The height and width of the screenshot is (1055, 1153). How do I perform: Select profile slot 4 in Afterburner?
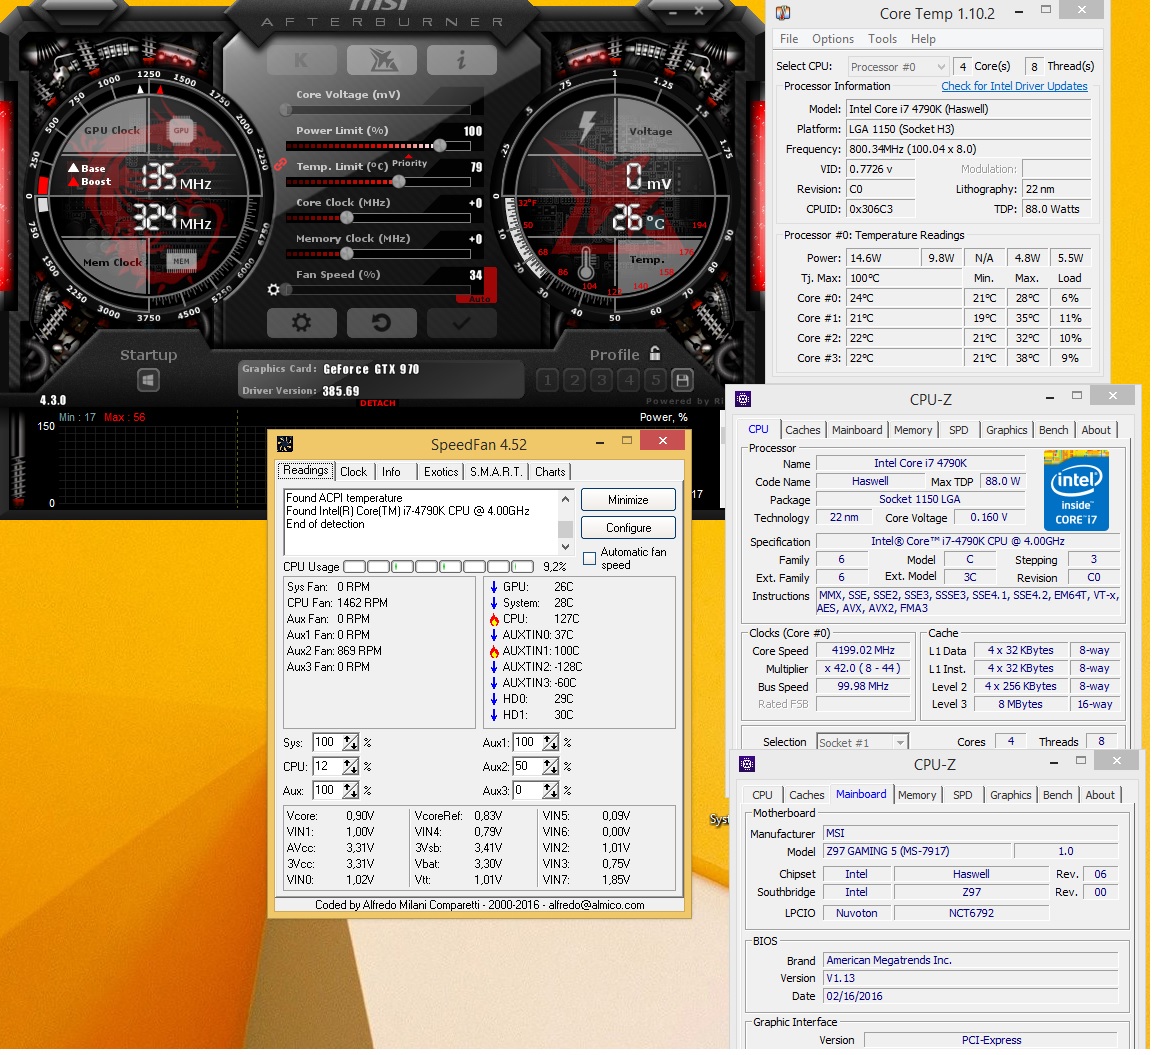(629, 380)
